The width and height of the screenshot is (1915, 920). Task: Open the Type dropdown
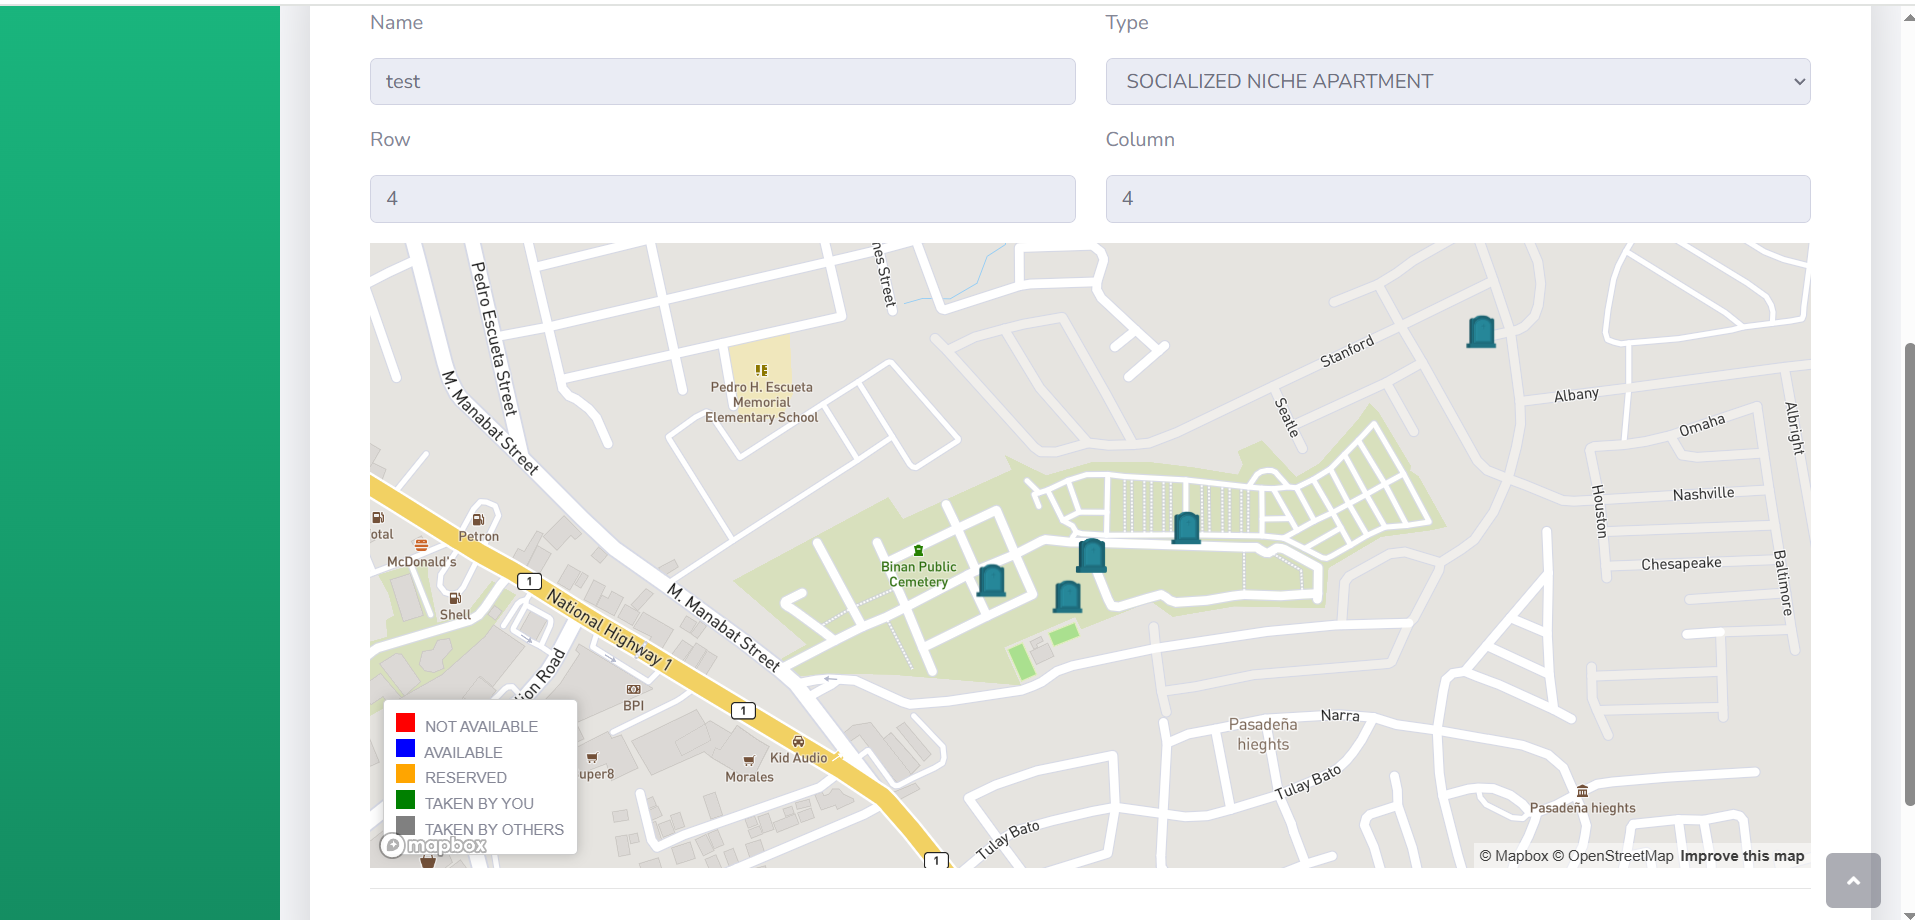click(x=1458, y=81)
